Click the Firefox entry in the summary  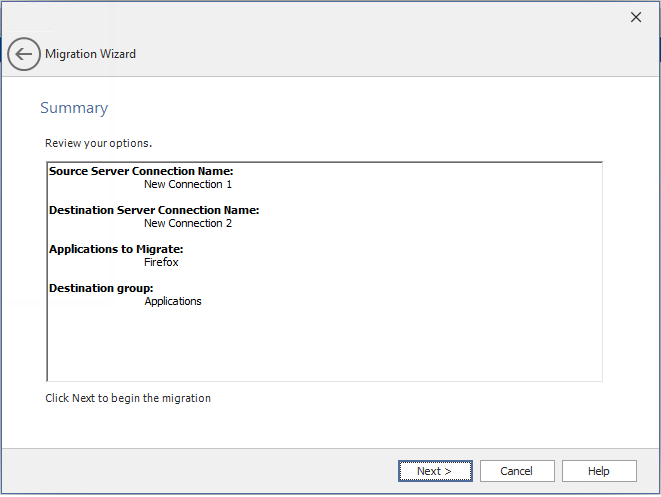(161, 262)
